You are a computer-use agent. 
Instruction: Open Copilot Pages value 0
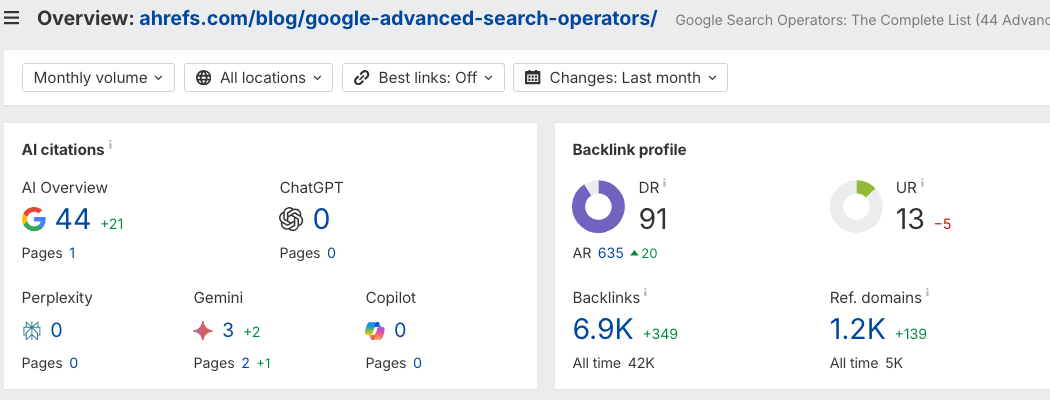[417, 363]
